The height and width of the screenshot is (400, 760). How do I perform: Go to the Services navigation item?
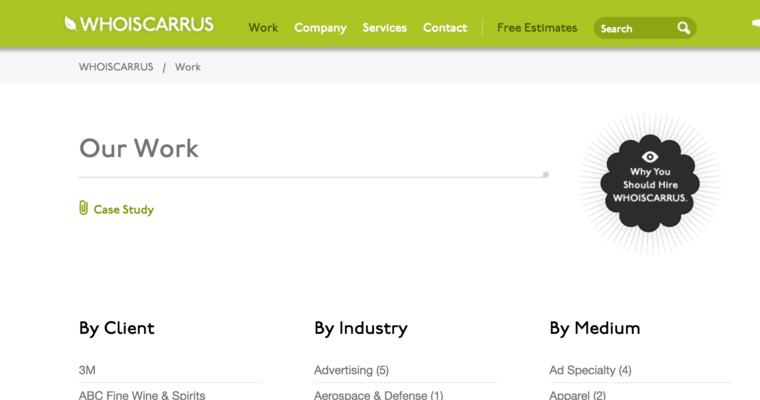click(384, 28)
